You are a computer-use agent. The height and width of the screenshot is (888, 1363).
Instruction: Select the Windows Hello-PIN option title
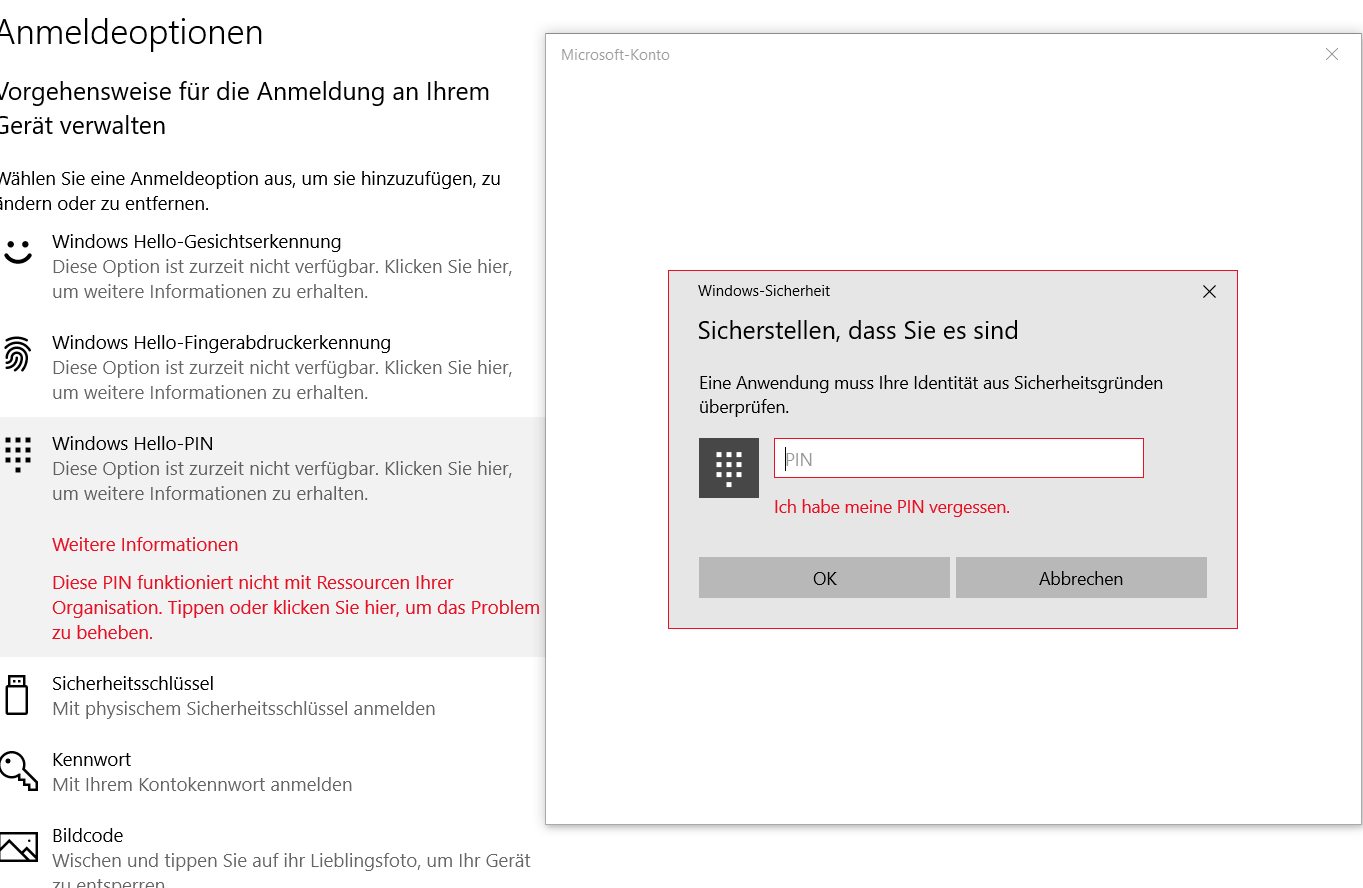tap(133, 444)
